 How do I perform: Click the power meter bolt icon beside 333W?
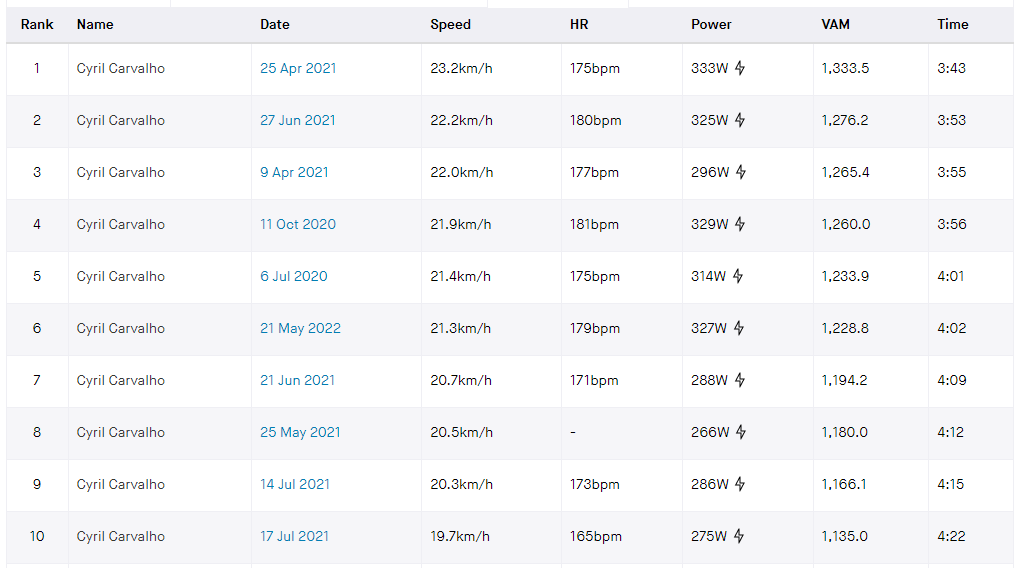pyautogui.click(x=739, y=68)
